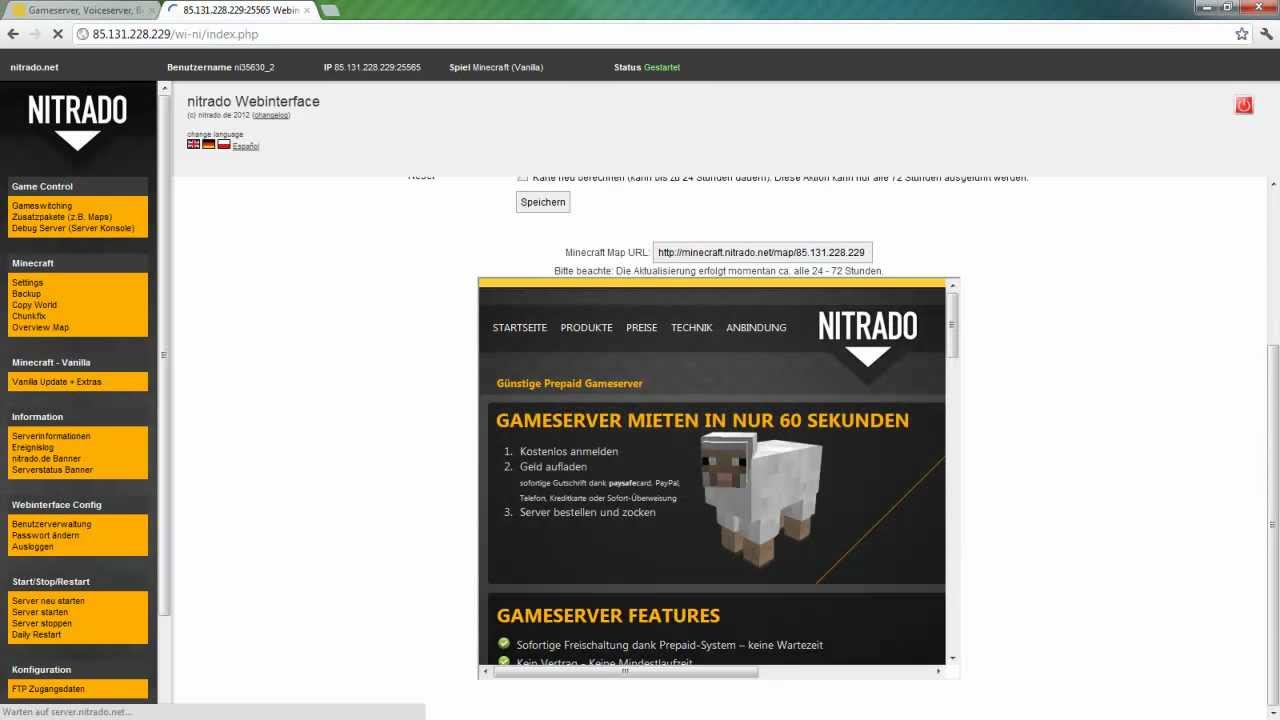
Task: Open the Chunkfix link
Action: click(29, 316)
